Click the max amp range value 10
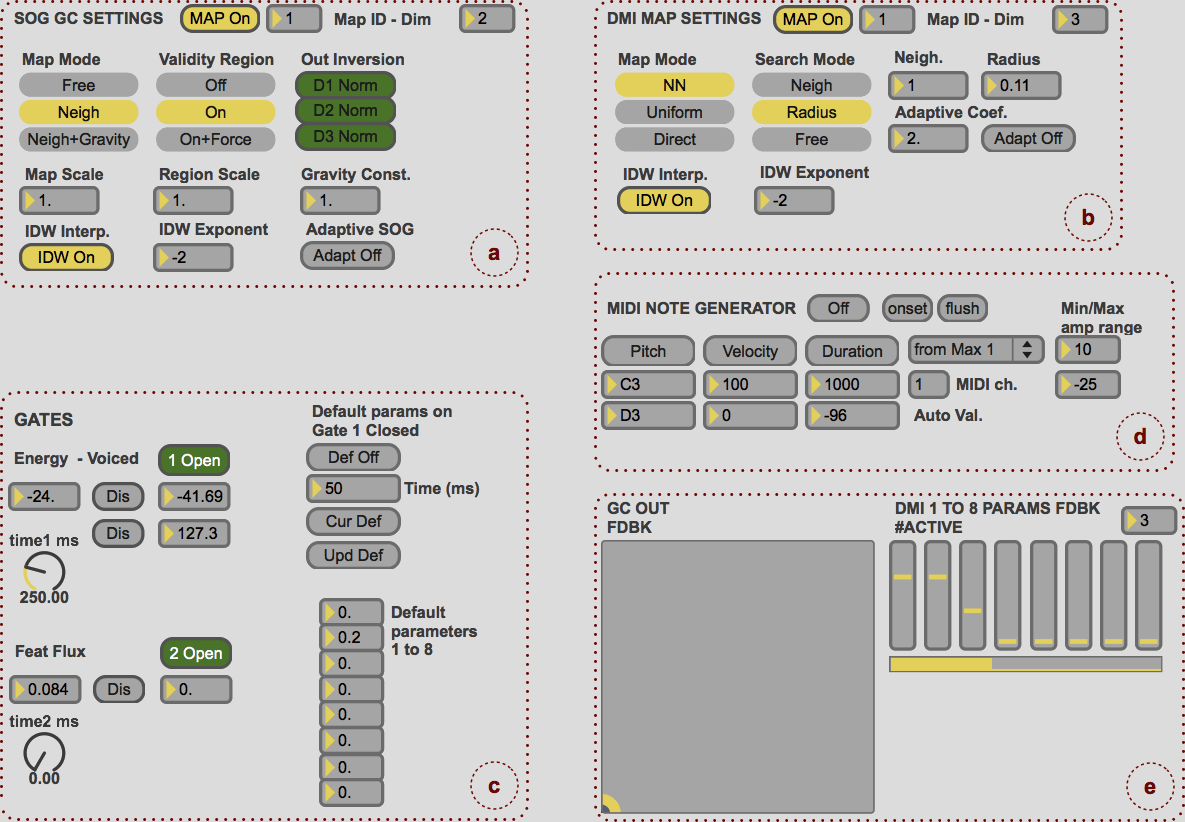1185x822 pixels. pyautogui.click(x=1088, y=350)
